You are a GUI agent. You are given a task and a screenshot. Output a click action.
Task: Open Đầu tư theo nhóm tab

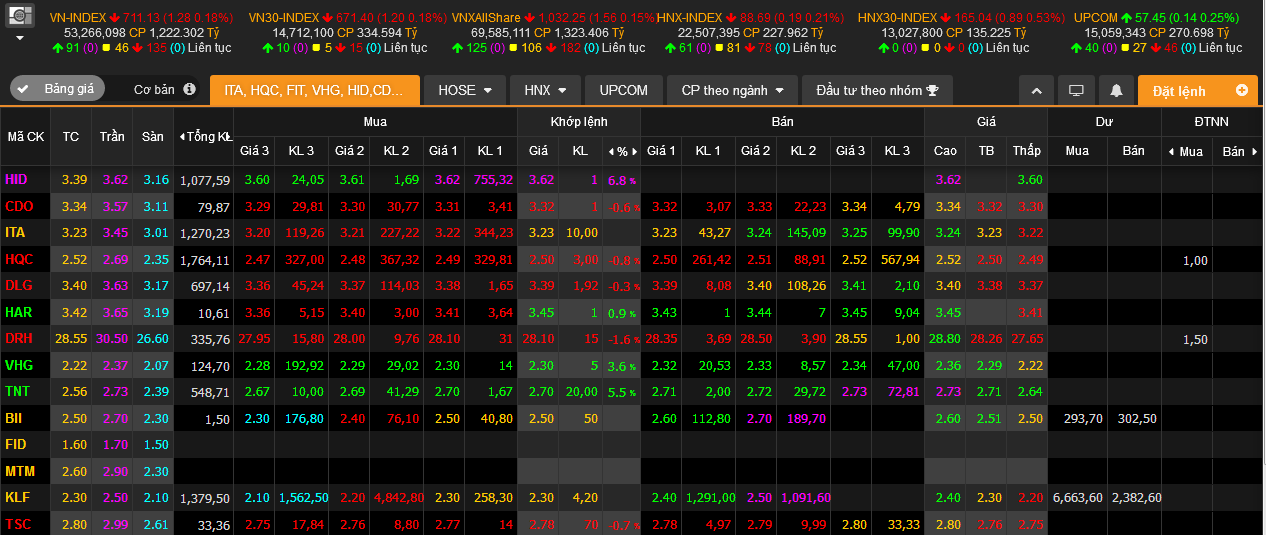point(877,90)
